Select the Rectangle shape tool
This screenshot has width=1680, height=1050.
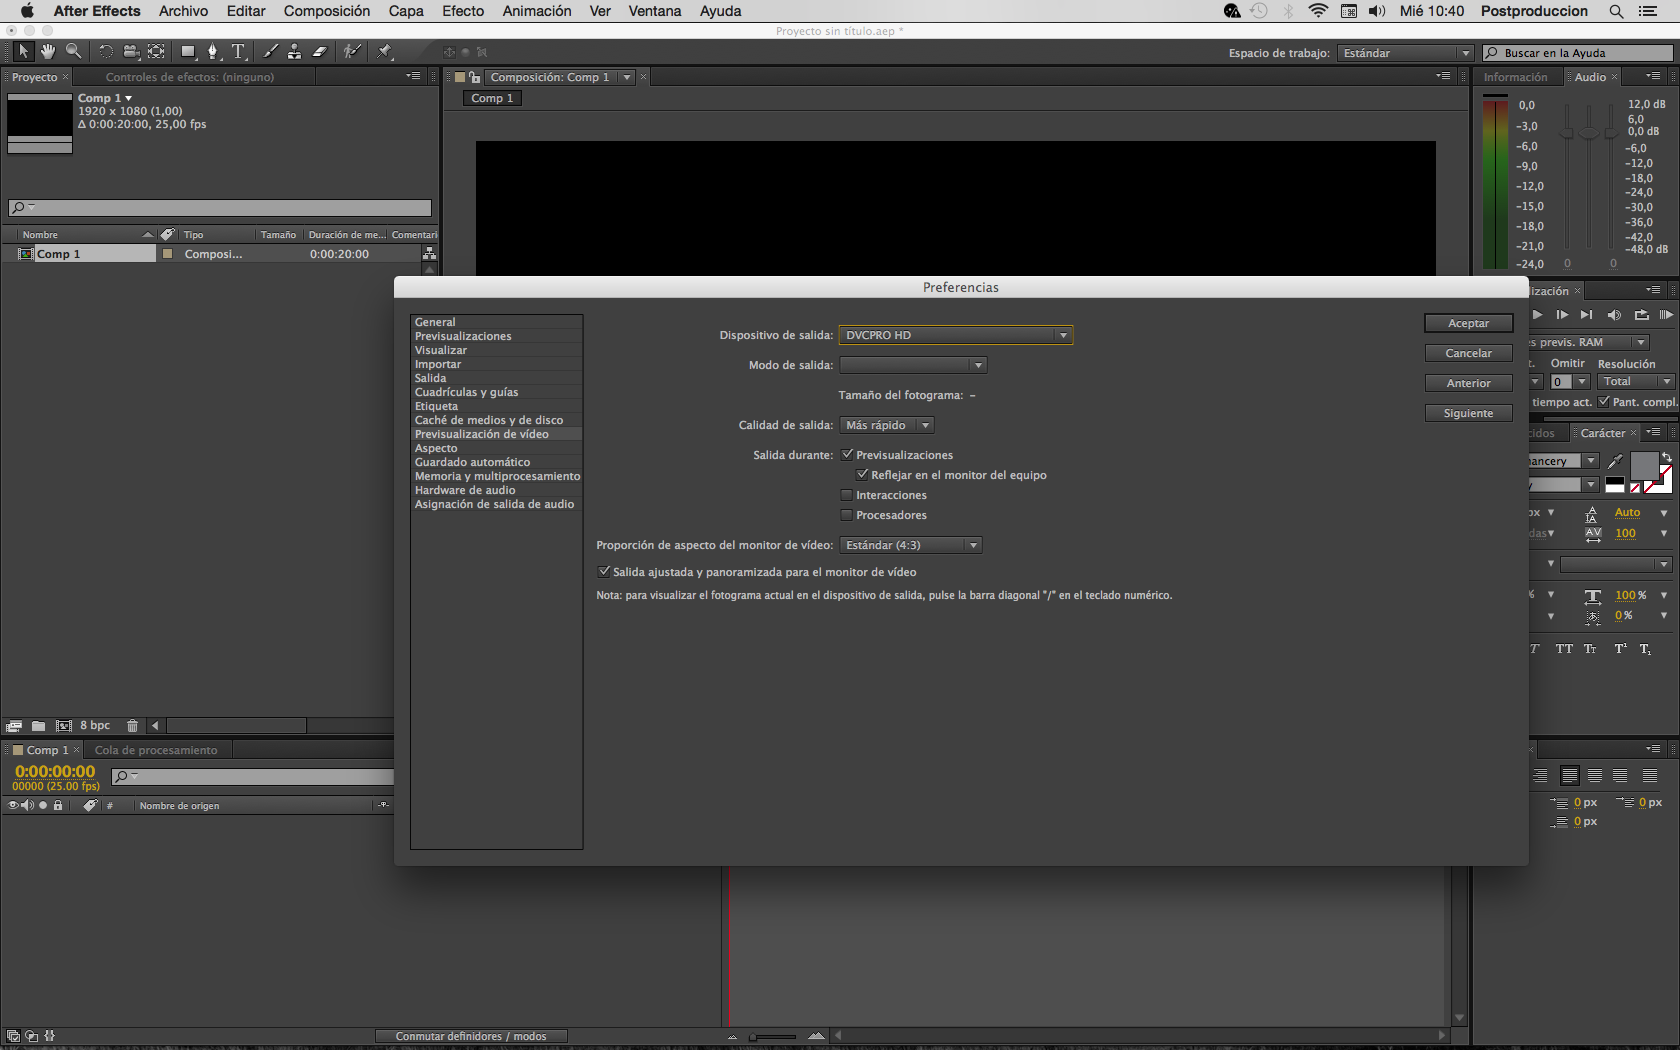click(187, 51)
